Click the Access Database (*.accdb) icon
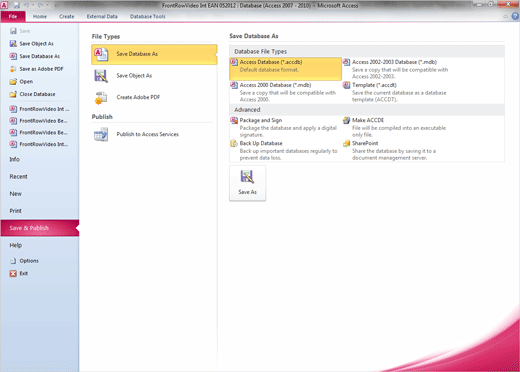520x372 pixels. 234,62
